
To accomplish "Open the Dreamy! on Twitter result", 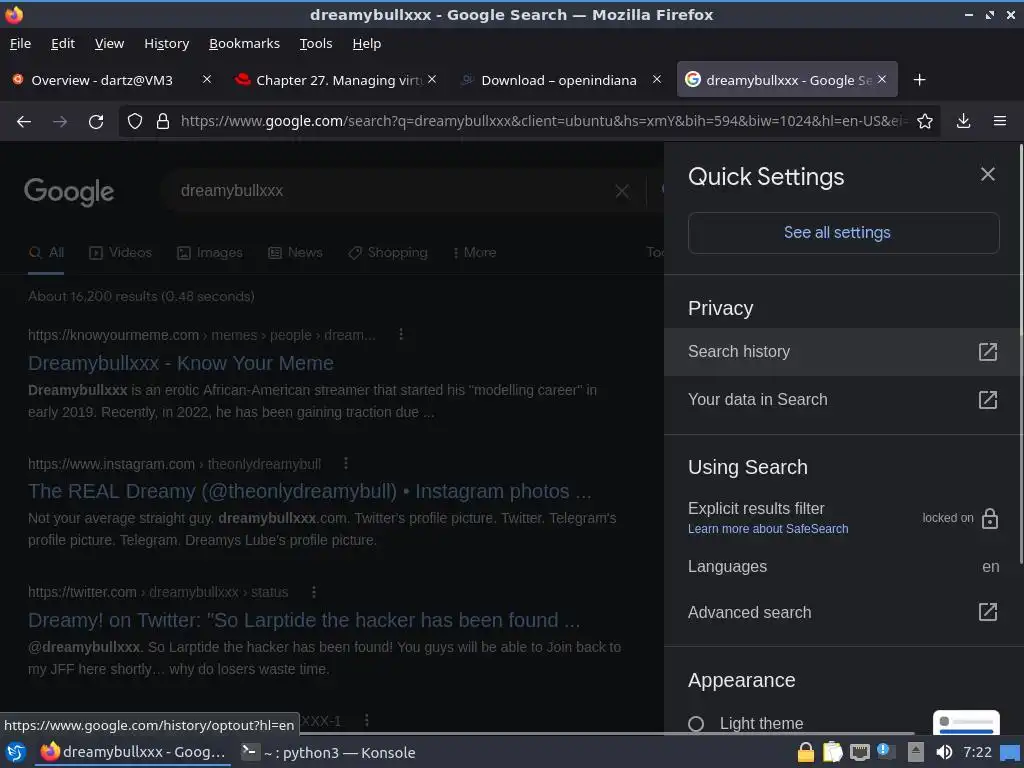I will [x=304, y=620].
